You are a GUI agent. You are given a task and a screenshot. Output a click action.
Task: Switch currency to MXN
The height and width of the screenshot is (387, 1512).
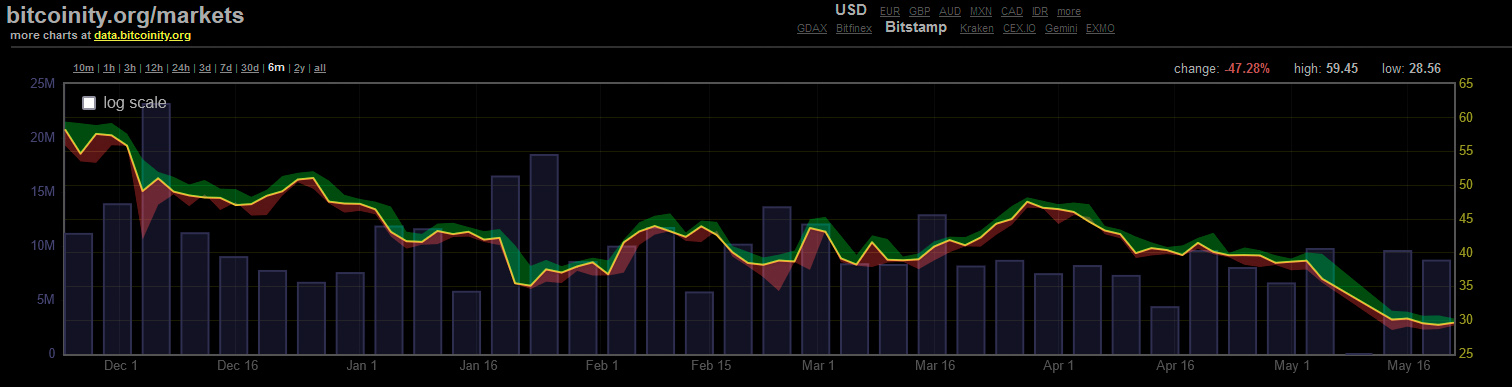[981, 11]
